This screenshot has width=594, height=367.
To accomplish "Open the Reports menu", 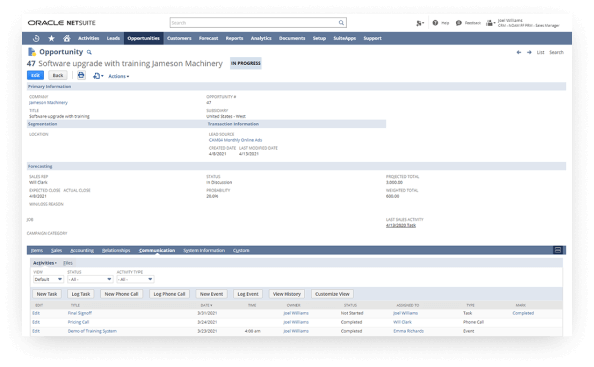I will [x=234, y=38].
